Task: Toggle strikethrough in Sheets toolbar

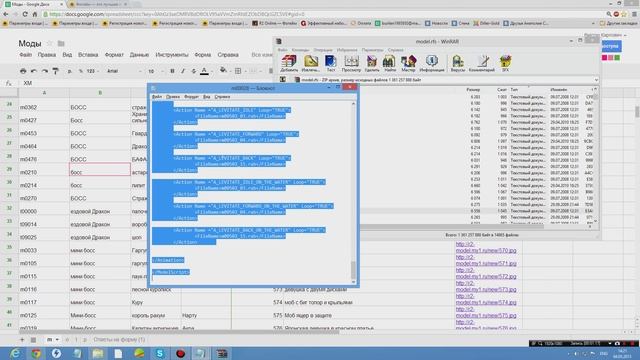Action: pos(193,71)
